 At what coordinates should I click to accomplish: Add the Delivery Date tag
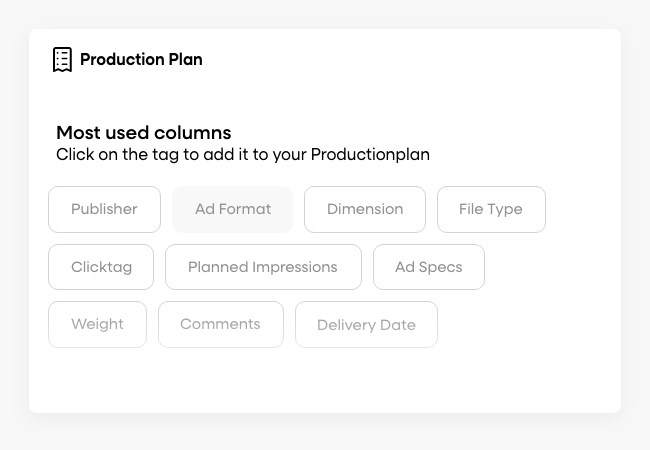(x=366, y=325)
